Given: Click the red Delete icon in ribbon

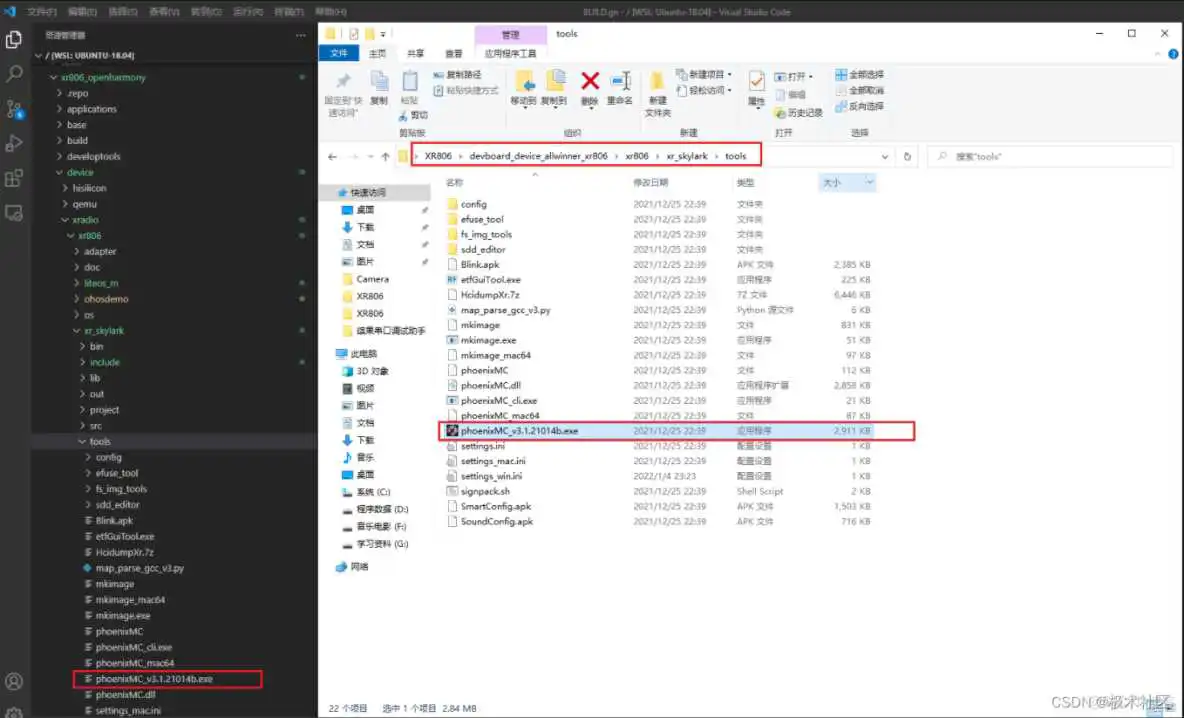Looking at the screenshot, I should pyautogui.click(x=590, y=84).
